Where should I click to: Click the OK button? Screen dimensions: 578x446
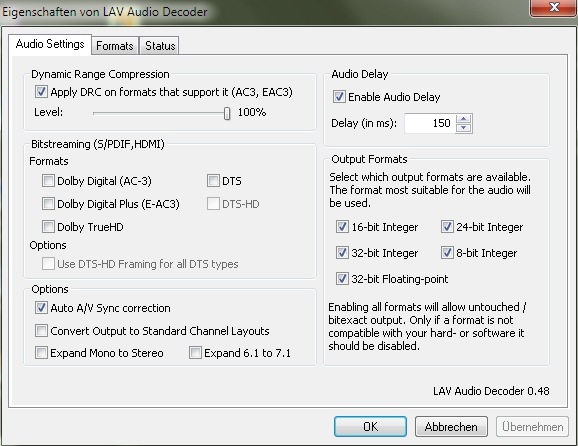[370, 426]
